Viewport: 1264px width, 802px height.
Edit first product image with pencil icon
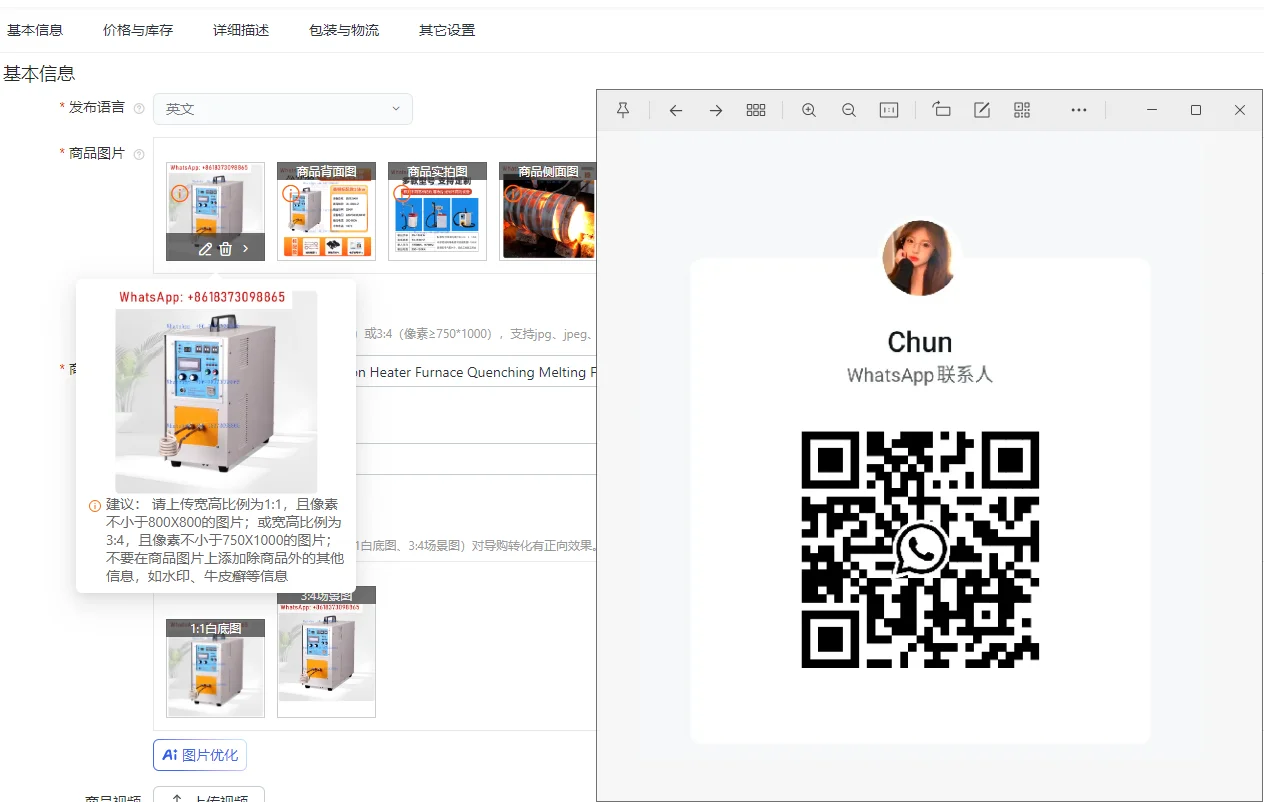[x=205, y=249]
